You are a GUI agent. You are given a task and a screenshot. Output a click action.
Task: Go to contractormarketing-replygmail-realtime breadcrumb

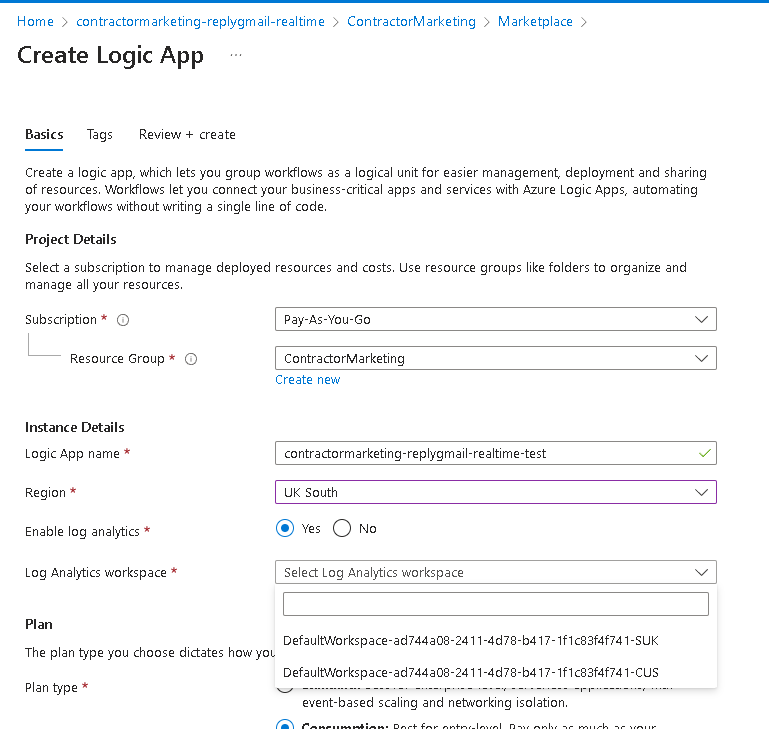(x=200, y=22)
